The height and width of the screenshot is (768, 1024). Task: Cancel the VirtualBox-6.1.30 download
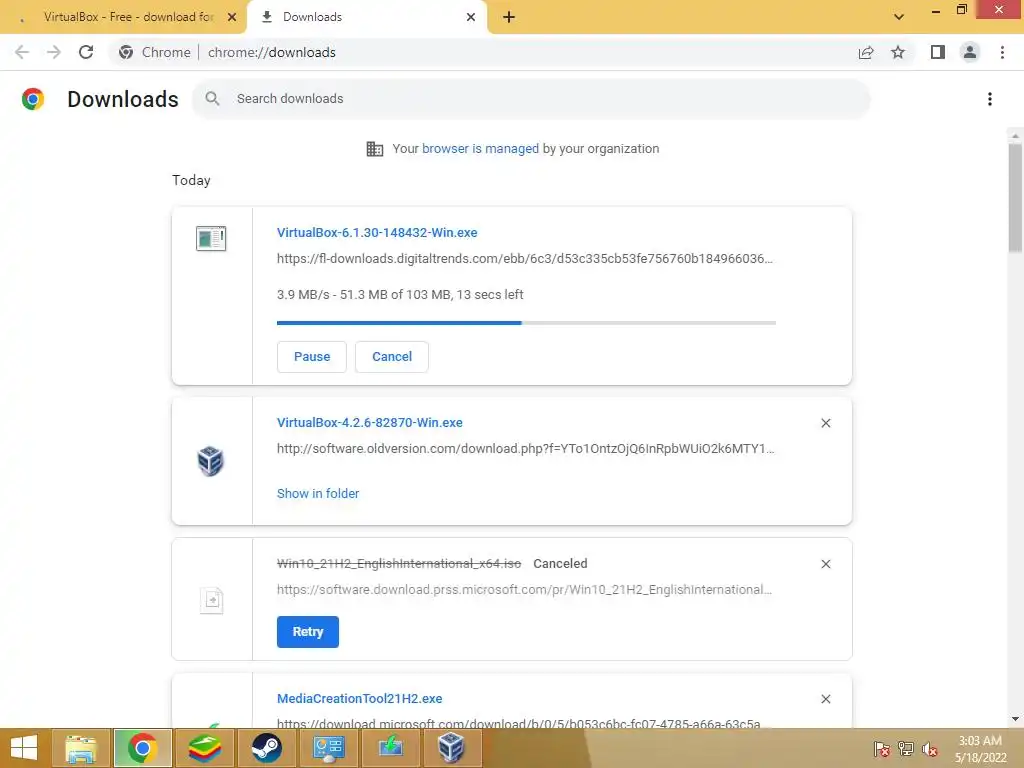tap(392, 357)
